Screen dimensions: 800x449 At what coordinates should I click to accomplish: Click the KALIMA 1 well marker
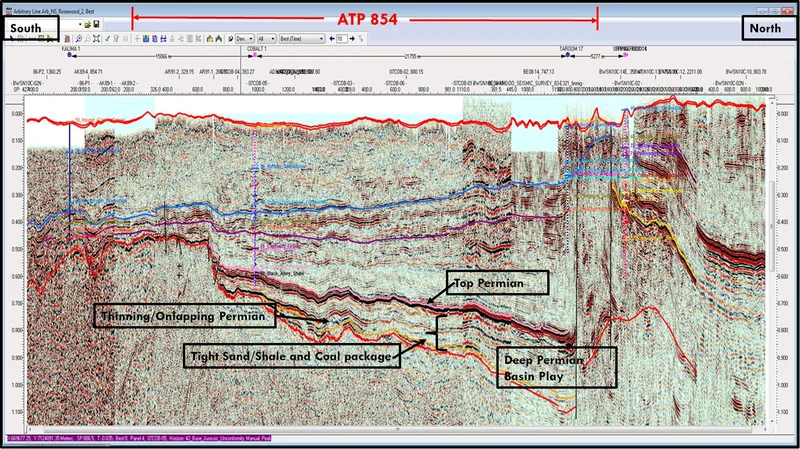click(x=69, y=55)
